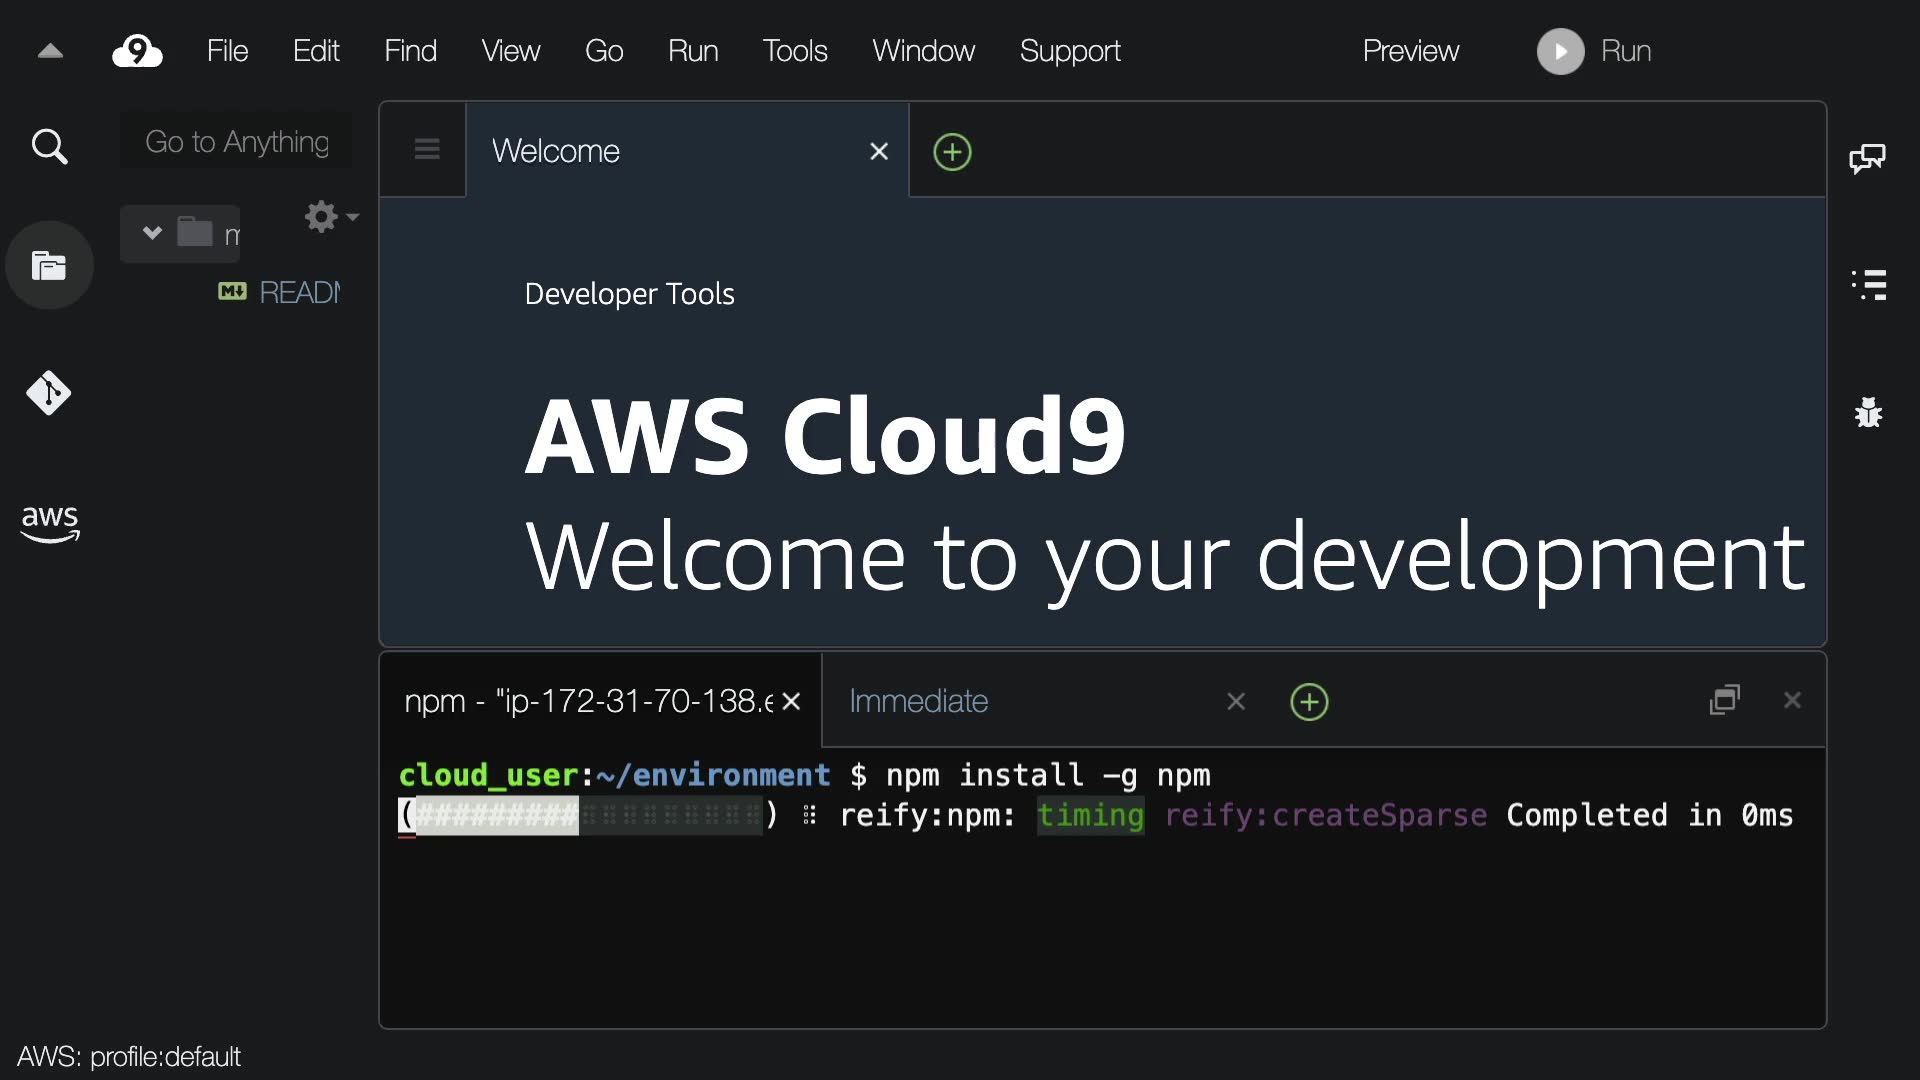Click the Preview button
The height and width of the screenshot is (1080, 1920).
click(x=1410, y=51)
